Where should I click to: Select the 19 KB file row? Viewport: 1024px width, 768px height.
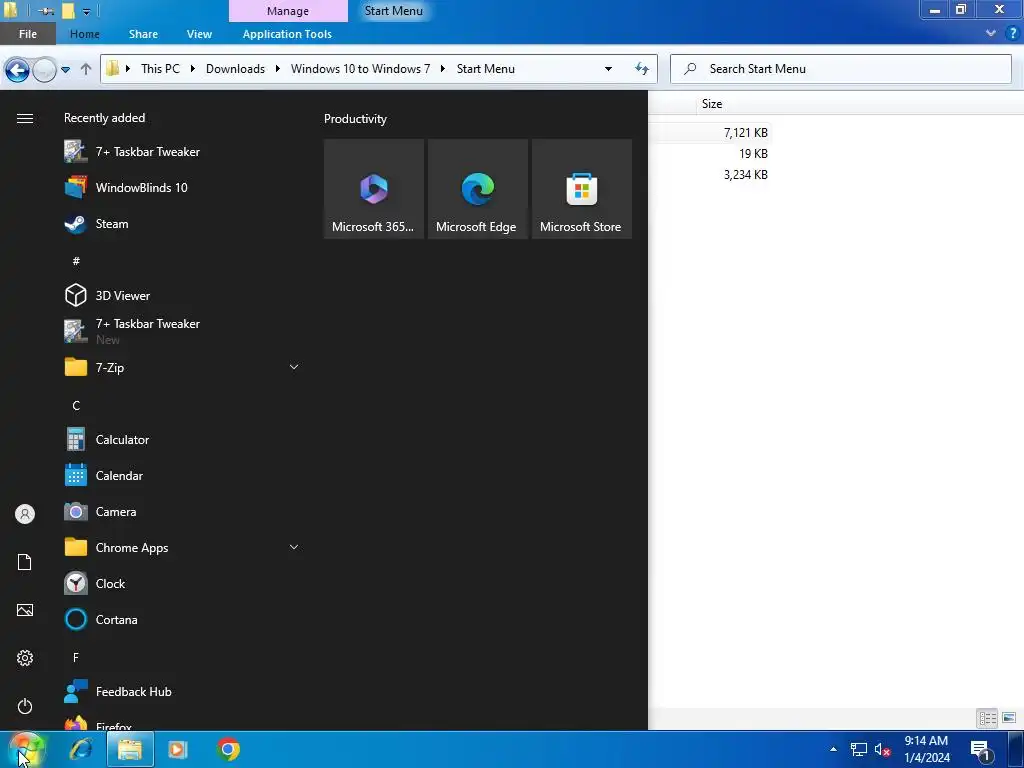(x=711, y=153)
